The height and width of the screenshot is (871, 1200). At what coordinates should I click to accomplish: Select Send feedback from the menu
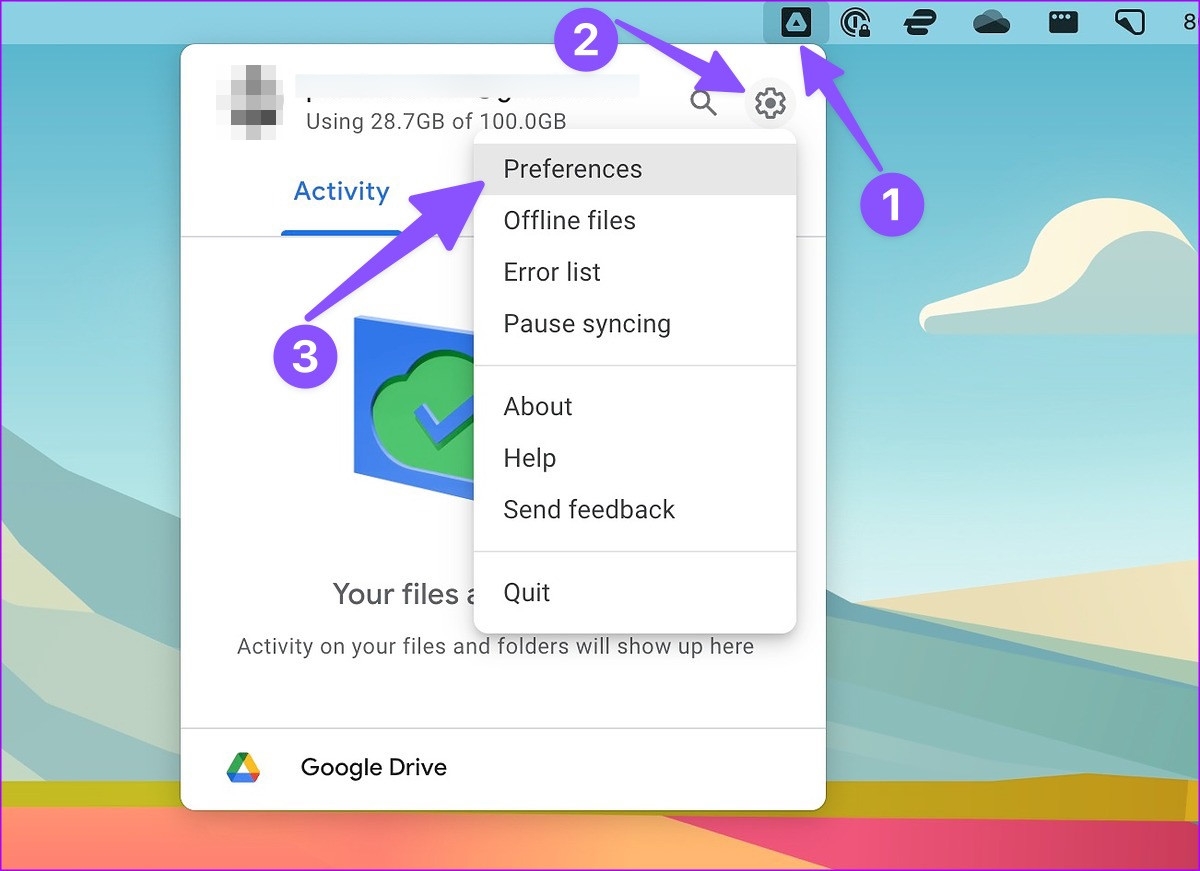coord(589,509)
